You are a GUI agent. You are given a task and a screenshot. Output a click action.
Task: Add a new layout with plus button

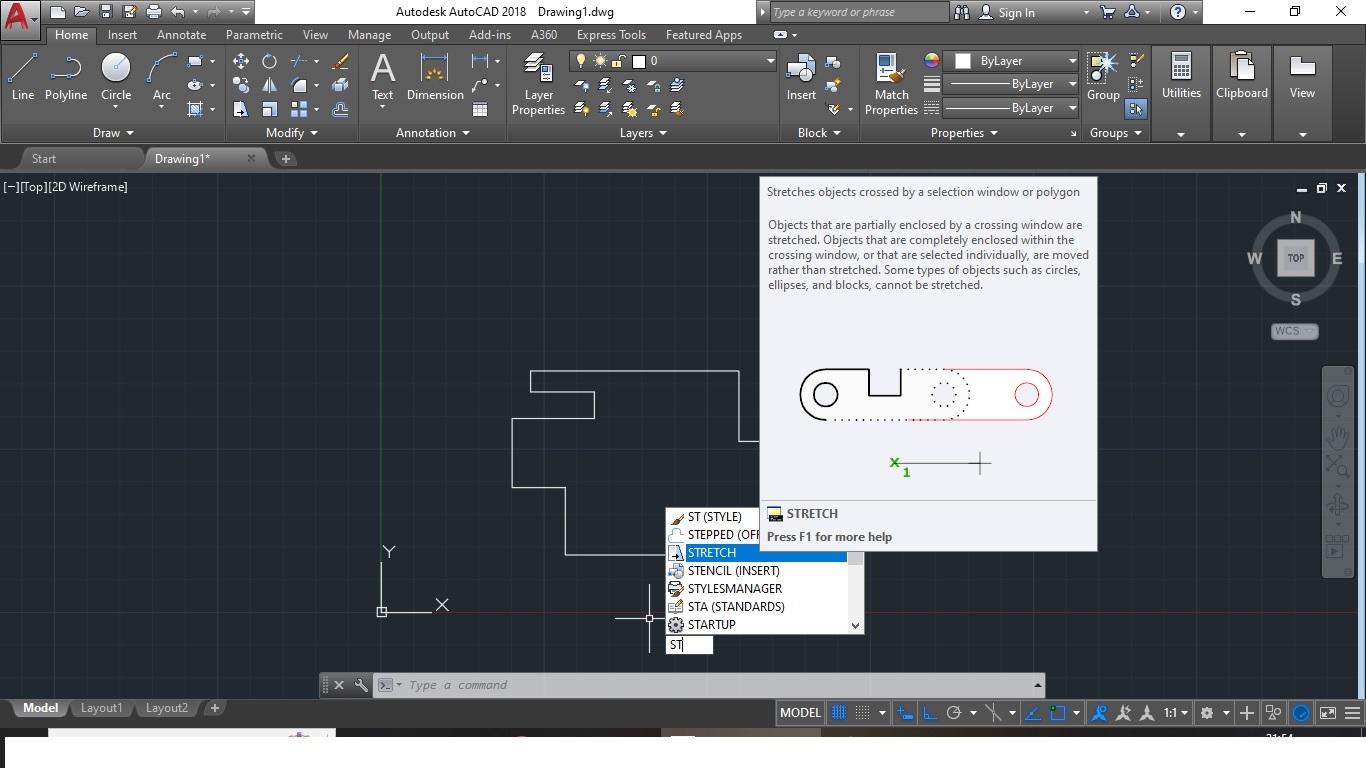pos(214,708)
